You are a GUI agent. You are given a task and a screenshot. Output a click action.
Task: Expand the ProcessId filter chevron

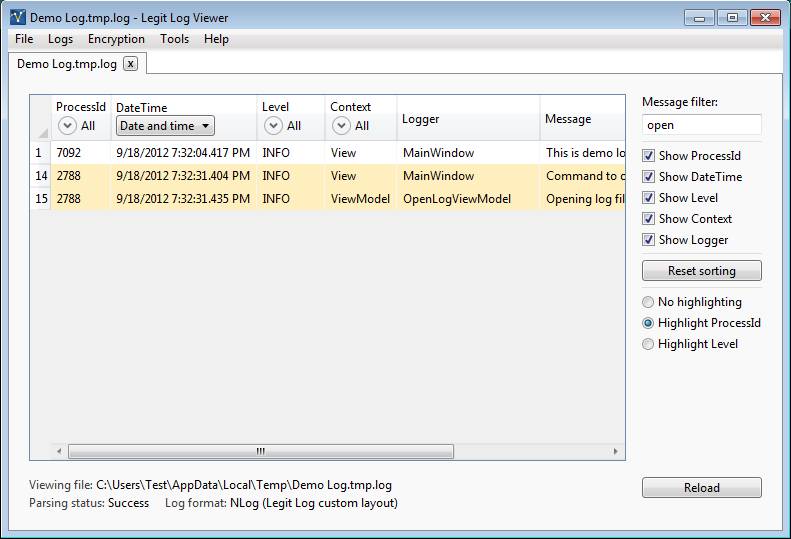point(67,126)
